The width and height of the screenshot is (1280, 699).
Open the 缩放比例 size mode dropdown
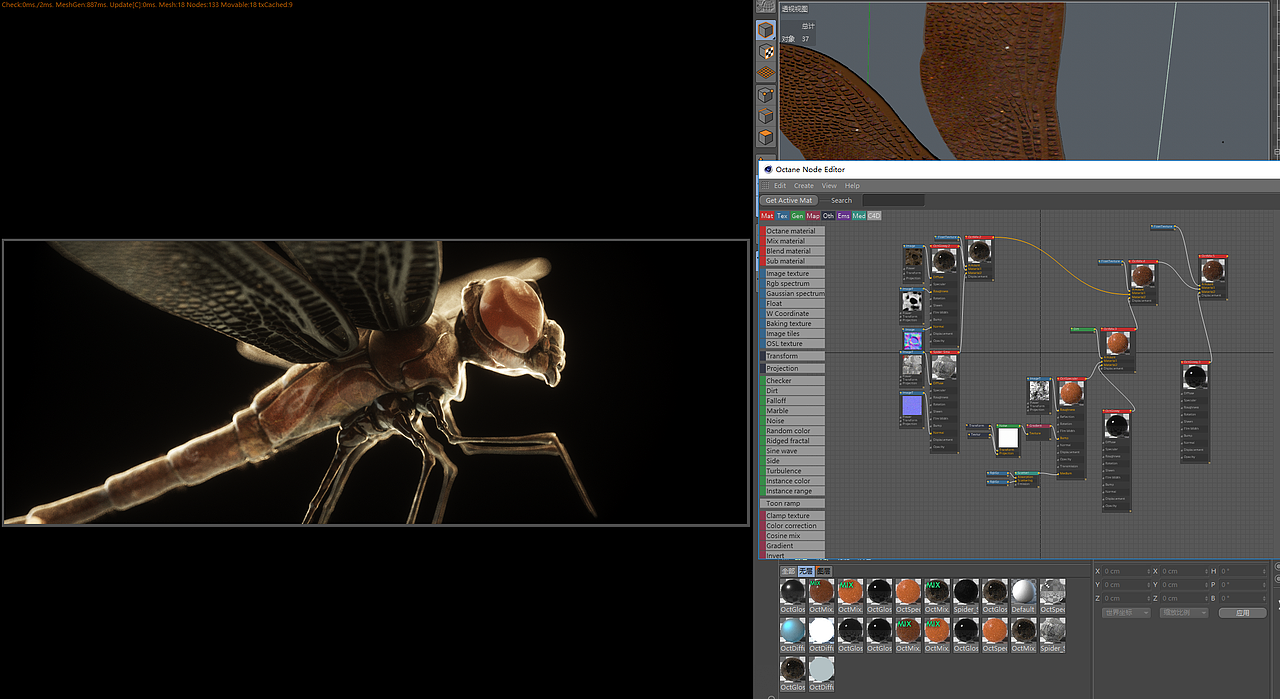1183,613
